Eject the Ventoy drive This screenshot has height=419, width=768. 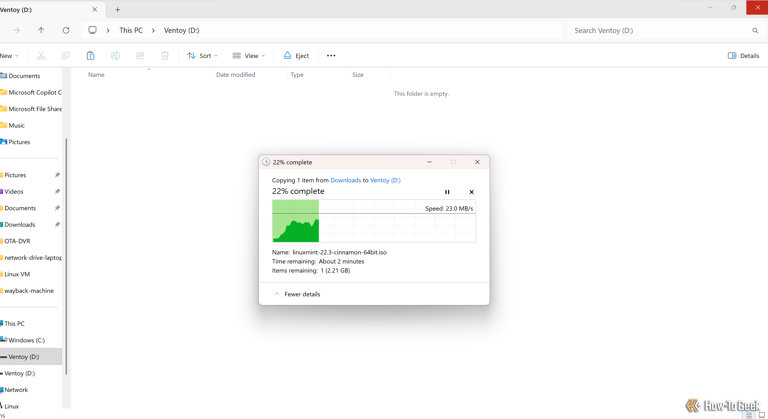coord(296,56)
